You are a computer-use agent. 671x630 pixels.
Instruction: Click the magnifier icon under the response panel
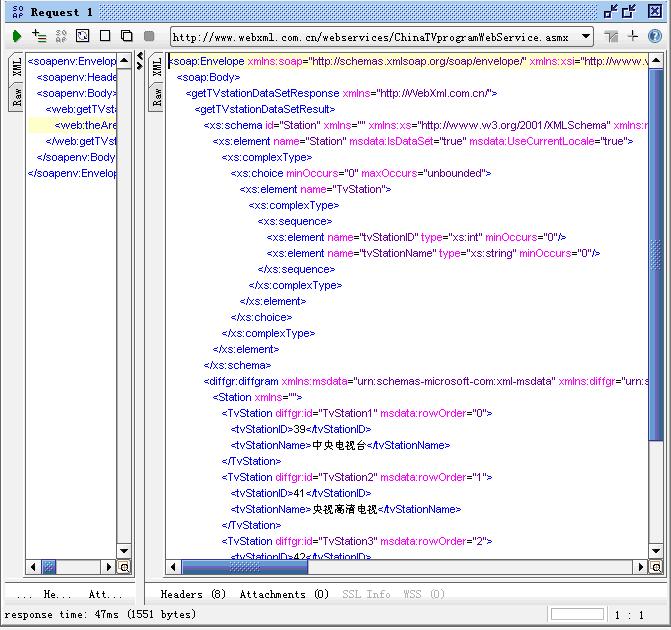pyautogui.click(x=656, y=567)
